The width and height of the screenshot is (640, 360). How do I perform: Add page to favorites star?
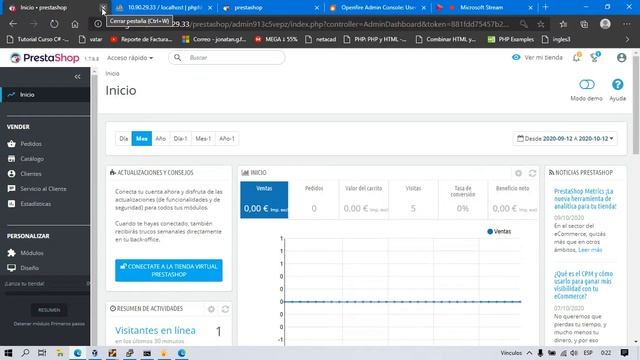click(541, 24)
